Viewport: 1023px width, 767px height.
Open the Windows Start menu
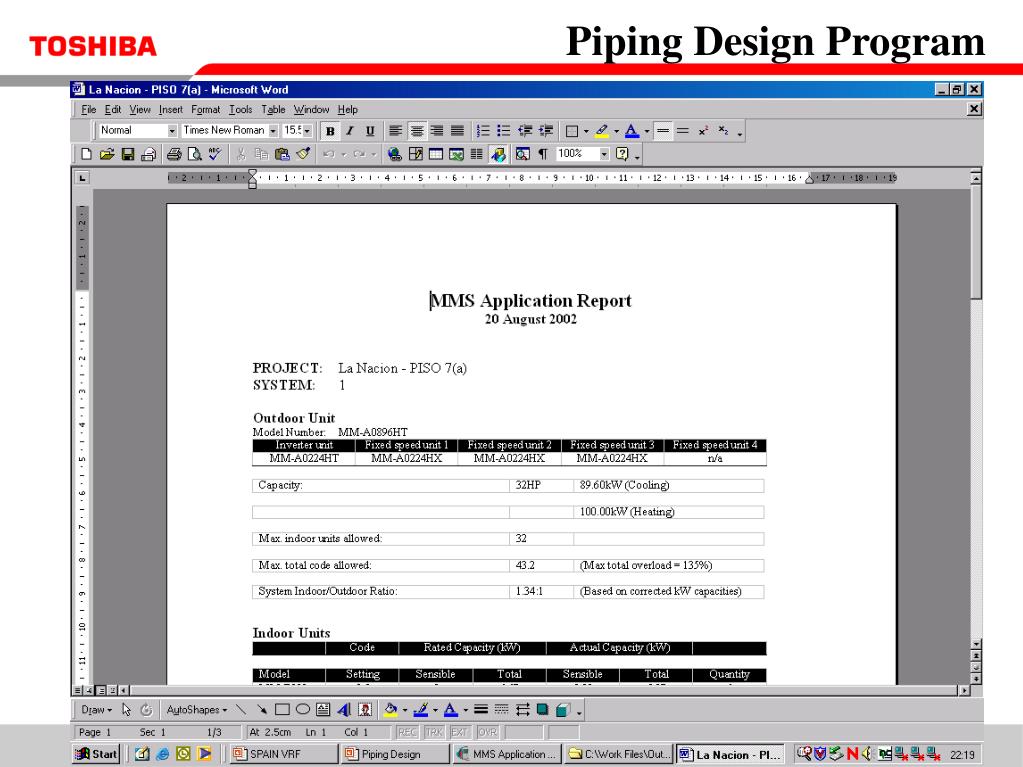[x=97, y=754]
